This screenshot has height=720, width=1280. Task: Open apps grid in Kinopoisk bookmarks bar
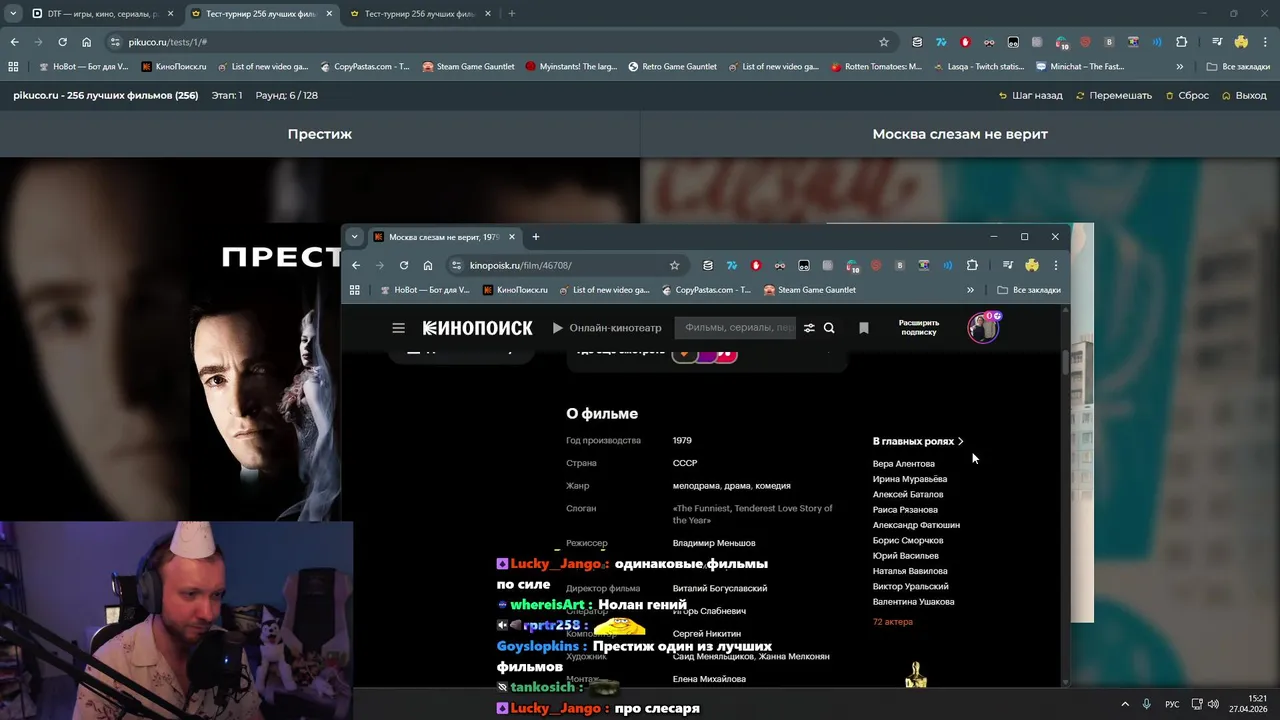click(x=354, y=290)
